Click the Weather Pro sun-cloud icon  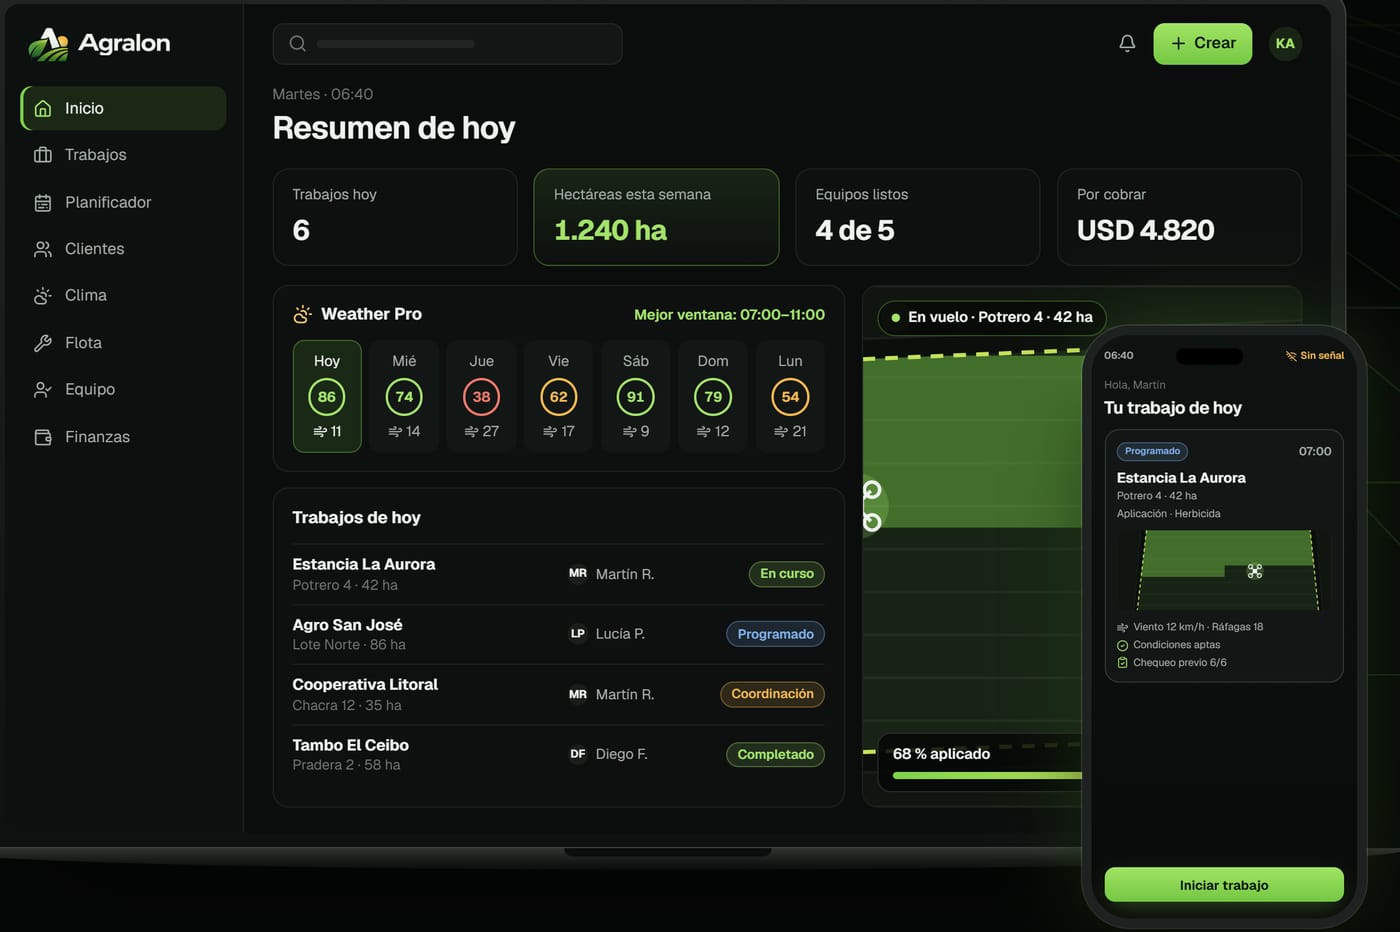(302, 314)
